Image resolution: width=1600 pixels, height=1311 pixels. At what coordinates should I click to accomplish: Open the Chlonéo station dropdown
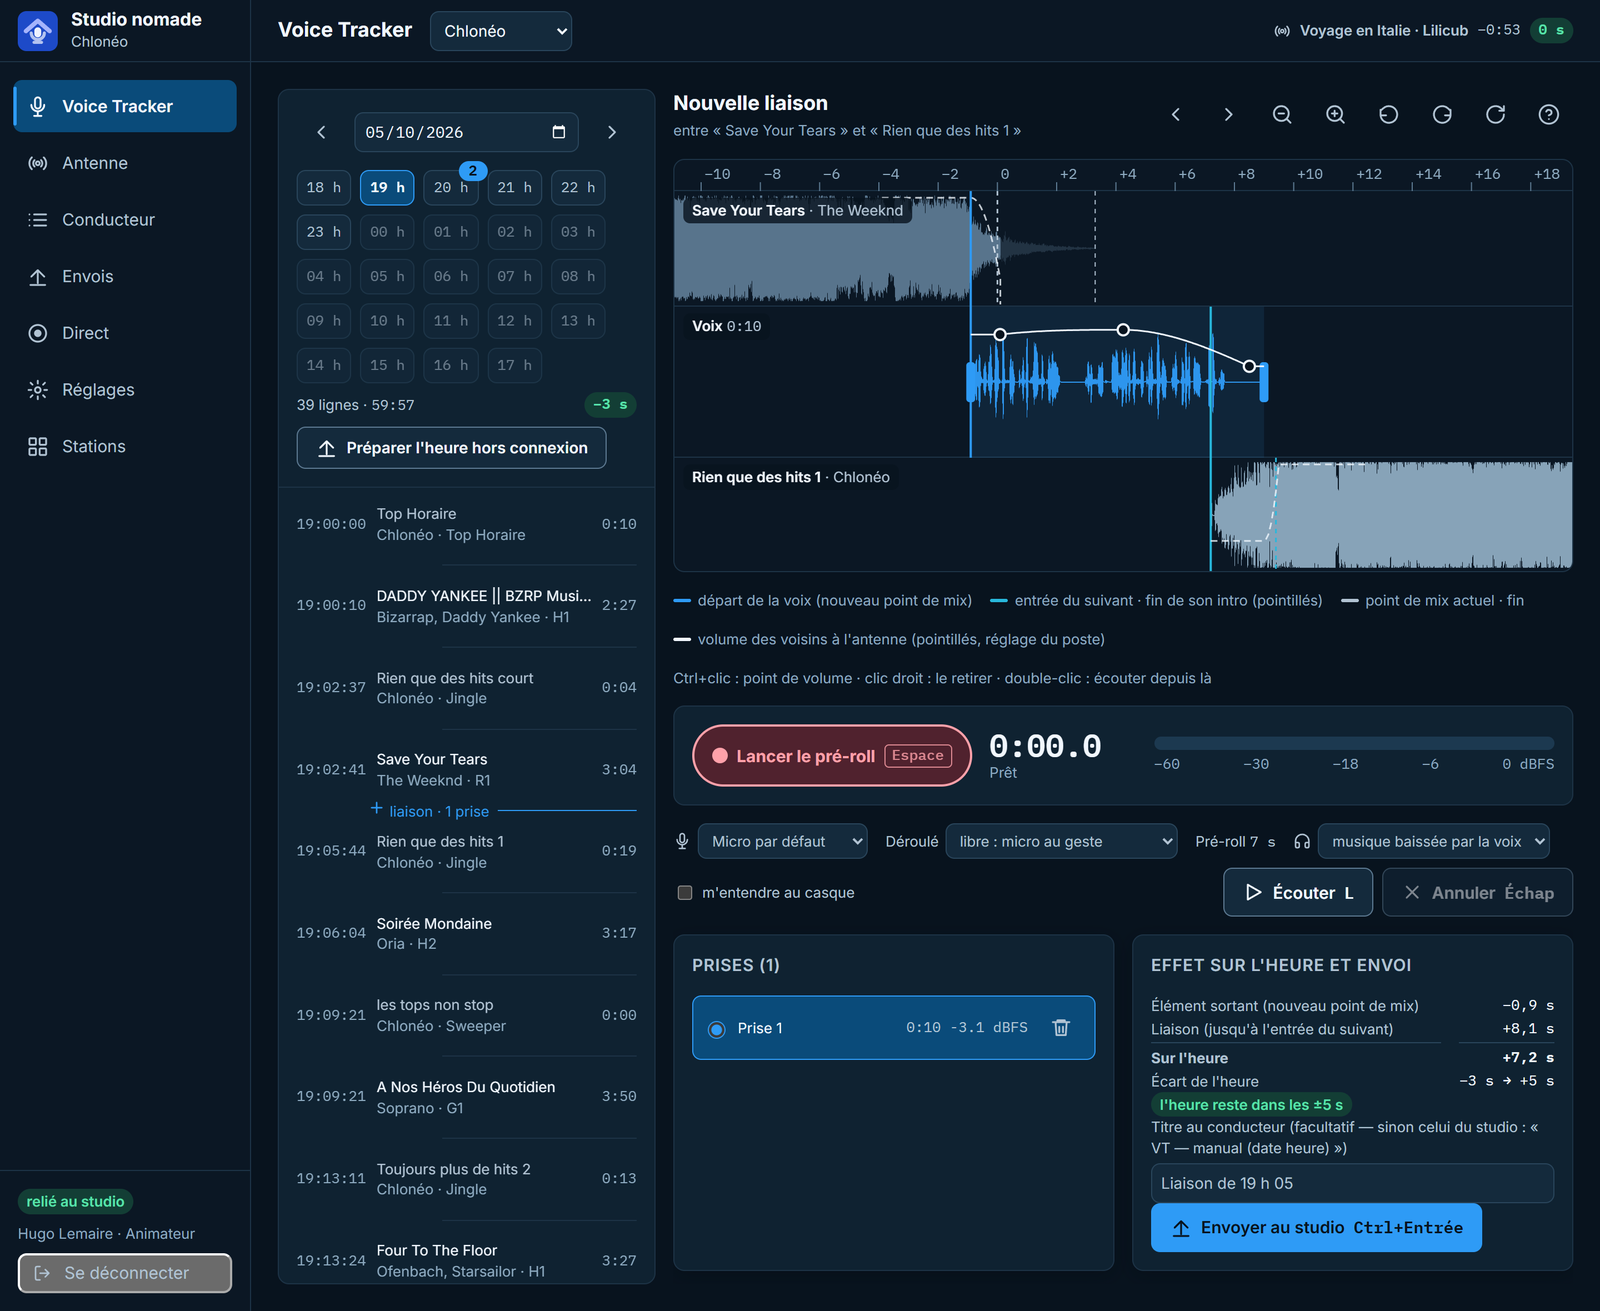501,31
